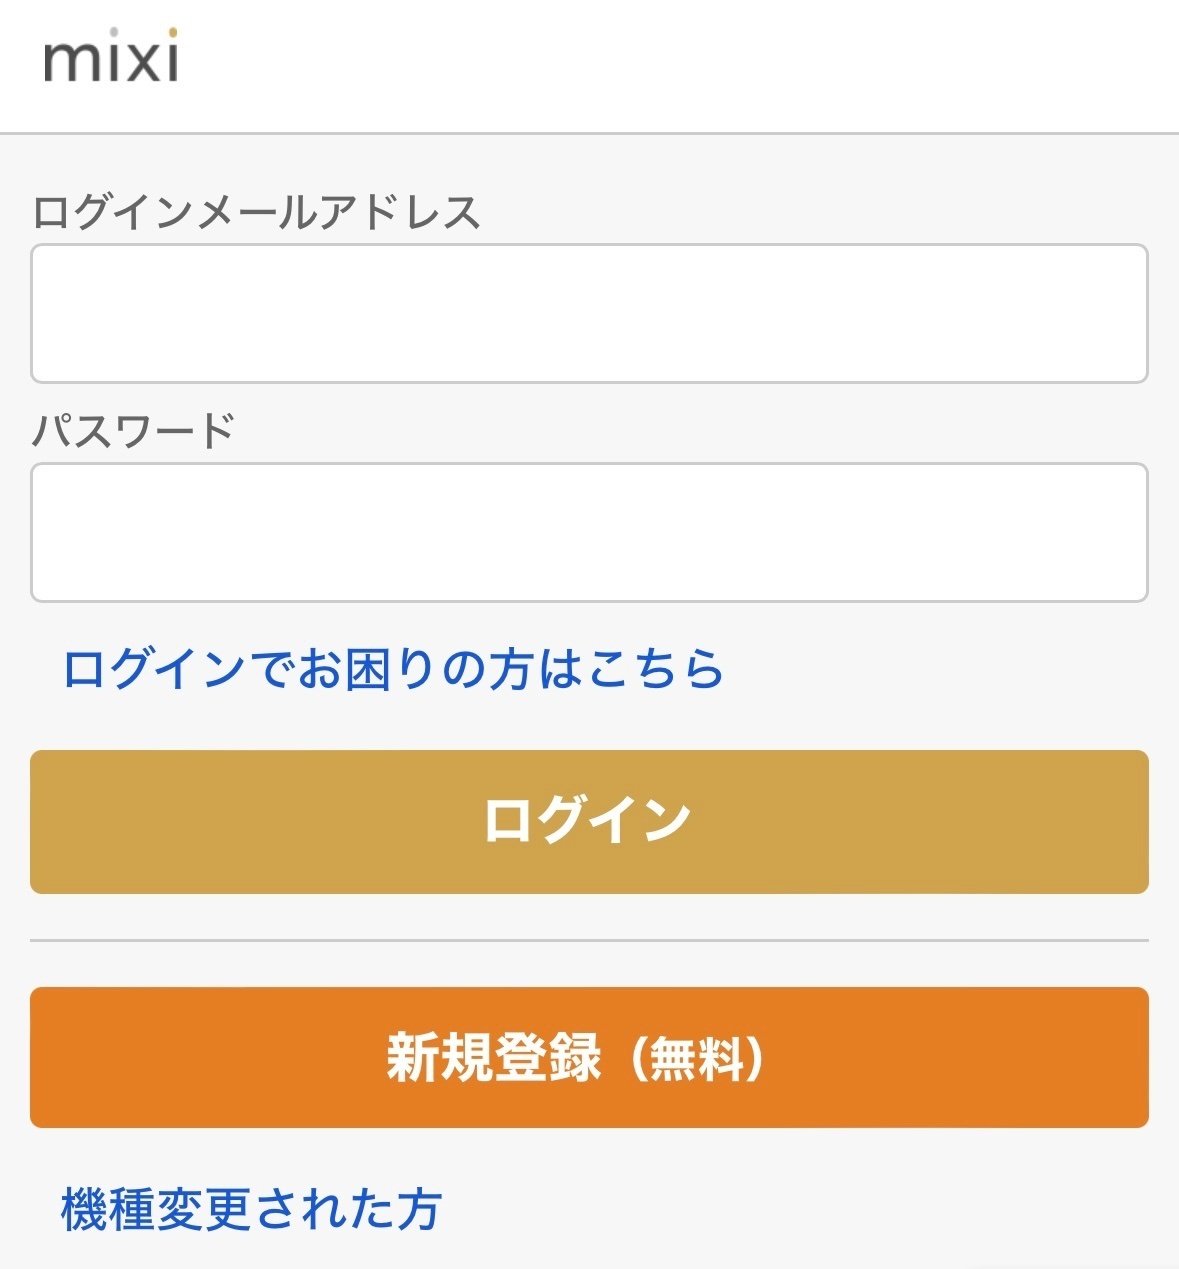This screenshot has width=1179, height=1269.
Task: Click the パスワード label text
Action: pyautogui.click(x=133, y=431)
